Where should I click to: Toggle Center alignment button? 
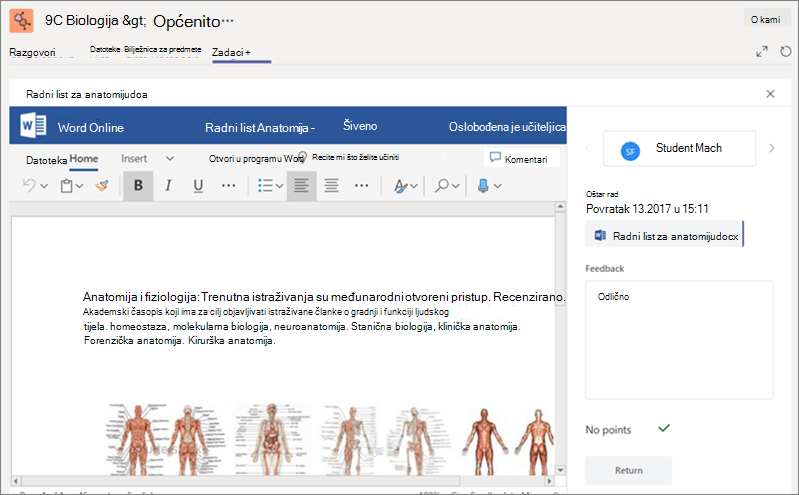point(332,186)
